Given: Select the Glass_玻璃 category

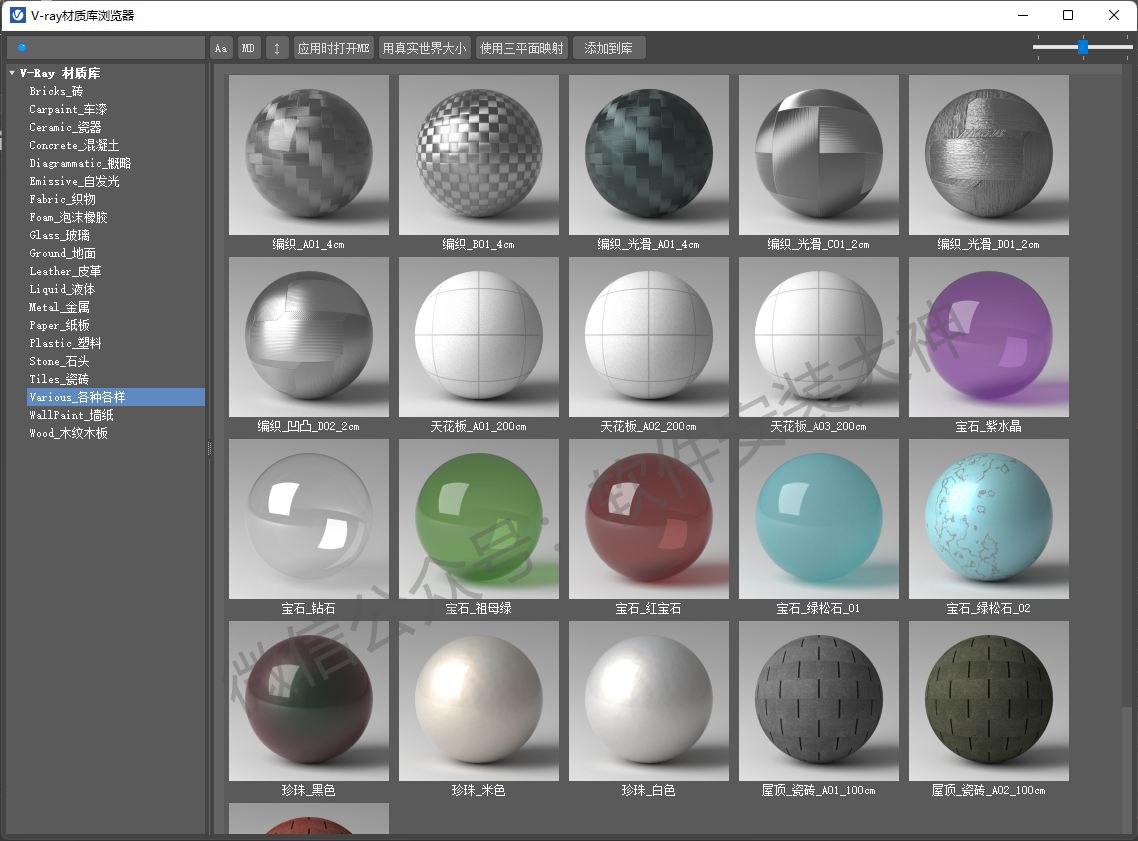Looking at the screenshot, I should (59, 235).
